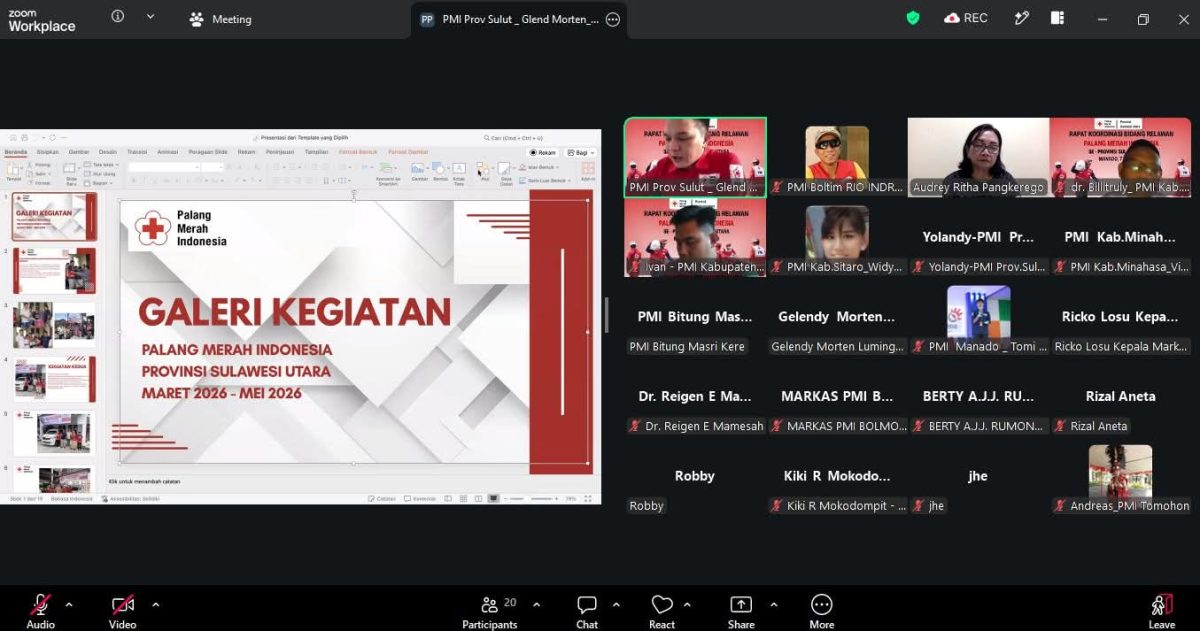
Task: Click the GALERI KEGIATAN slide title
Action: [294, 312]
